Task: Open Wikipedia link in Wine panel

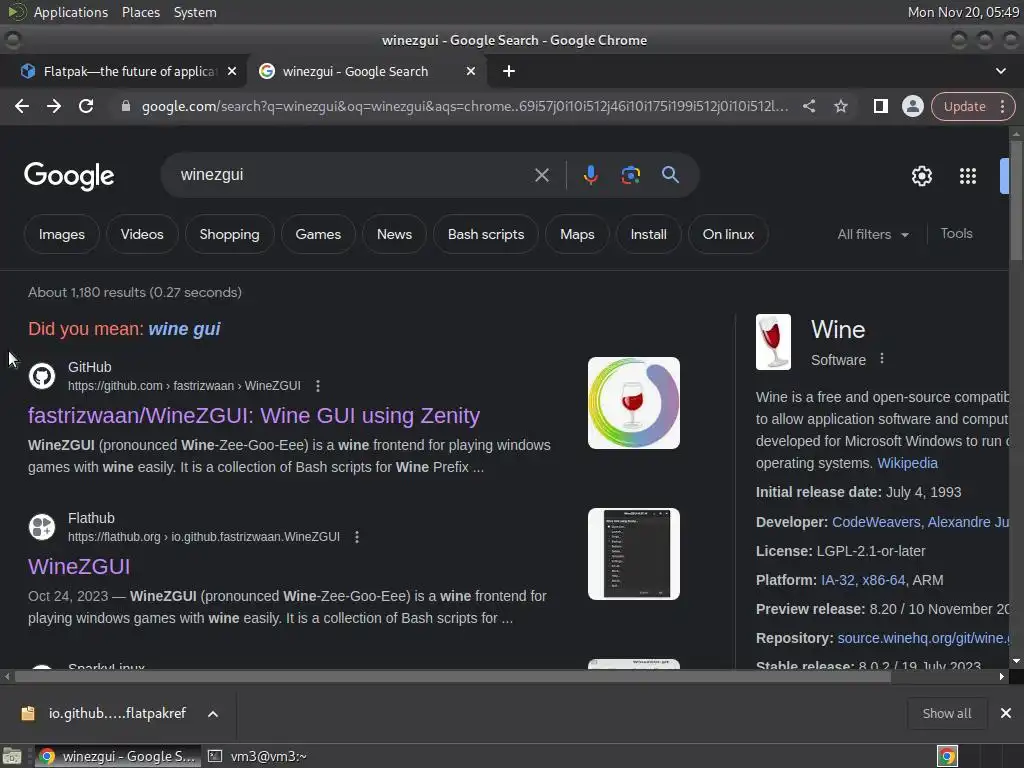Action: [x=907, y=463]
